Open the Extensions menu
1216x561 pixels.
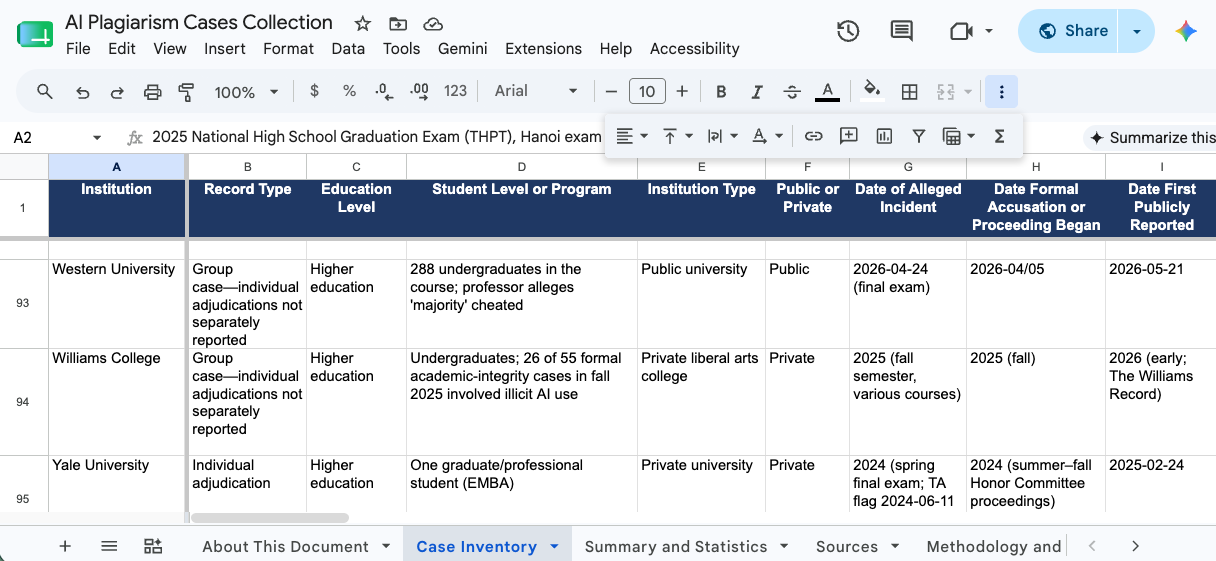(x=543, y=48)
